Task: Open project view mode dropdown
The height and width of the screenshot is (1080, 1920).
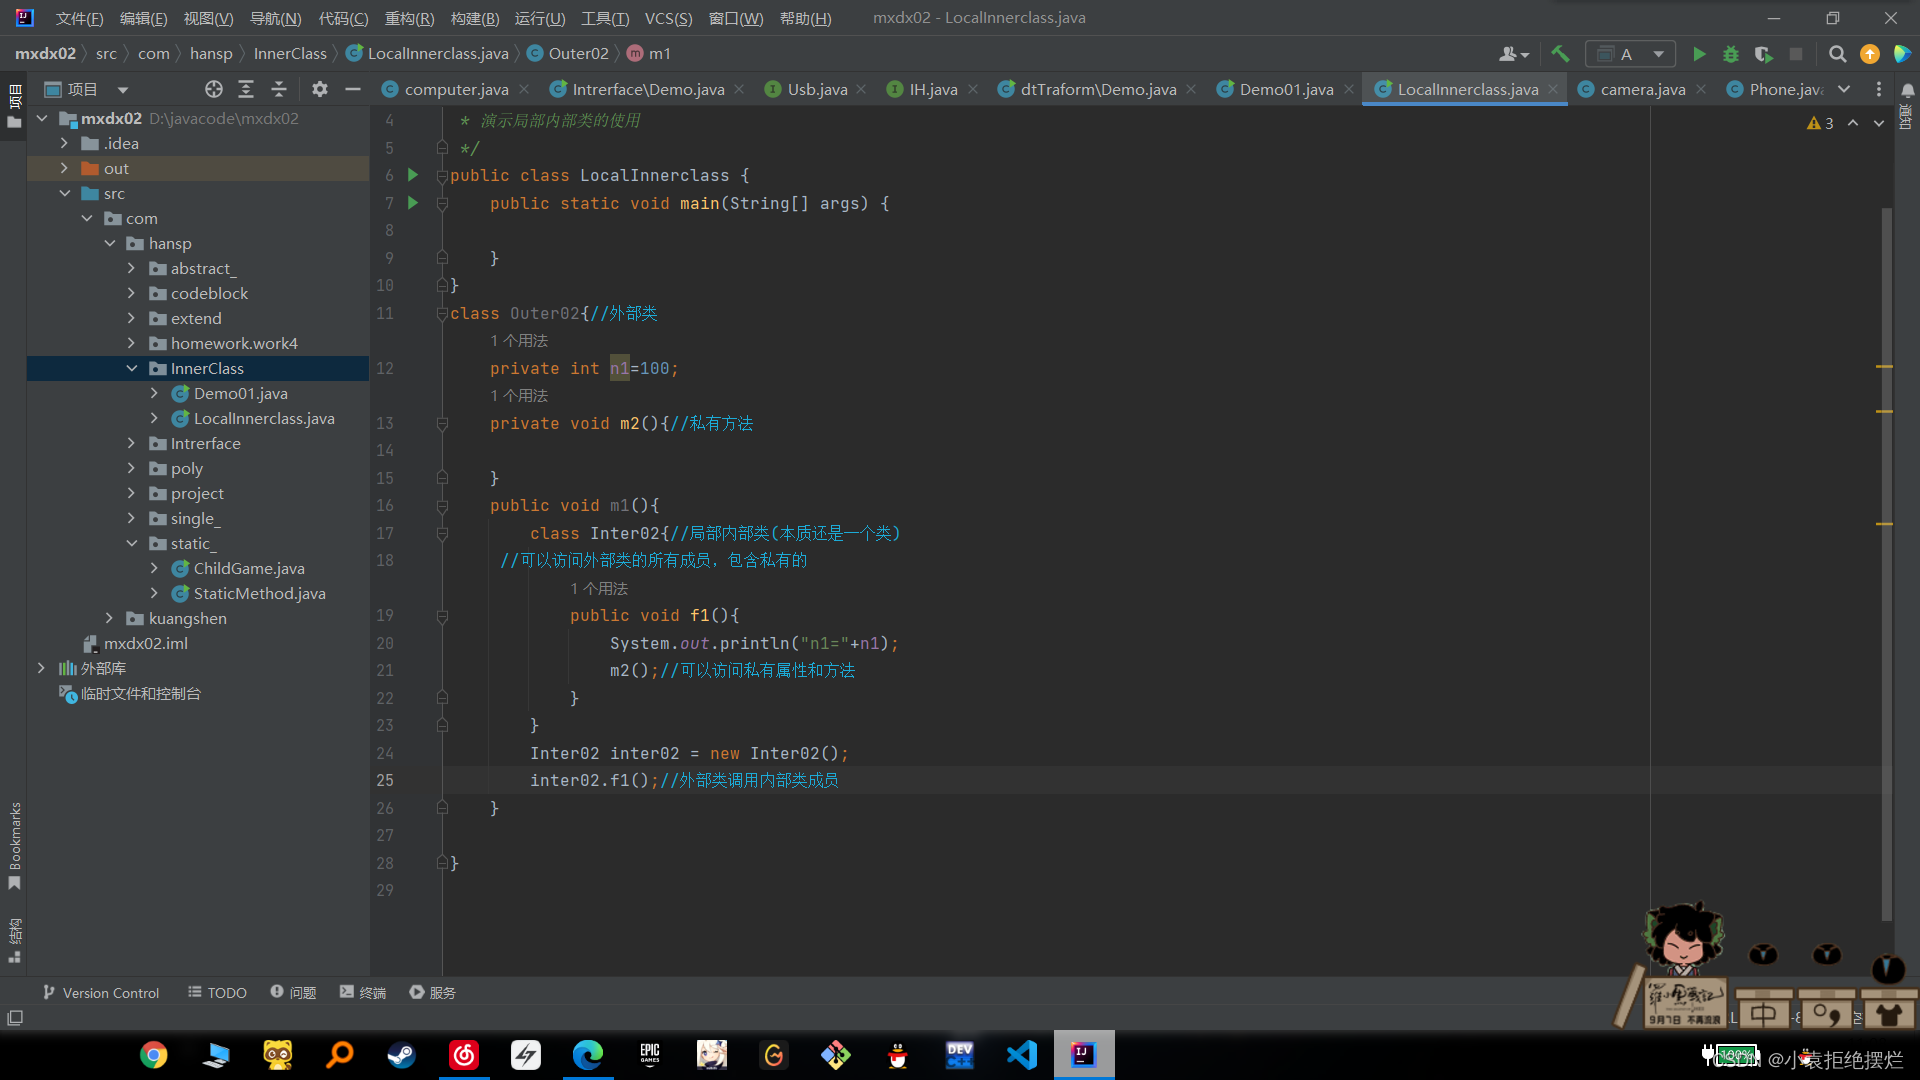Action: pyautogui.click(x=123, y=90)
